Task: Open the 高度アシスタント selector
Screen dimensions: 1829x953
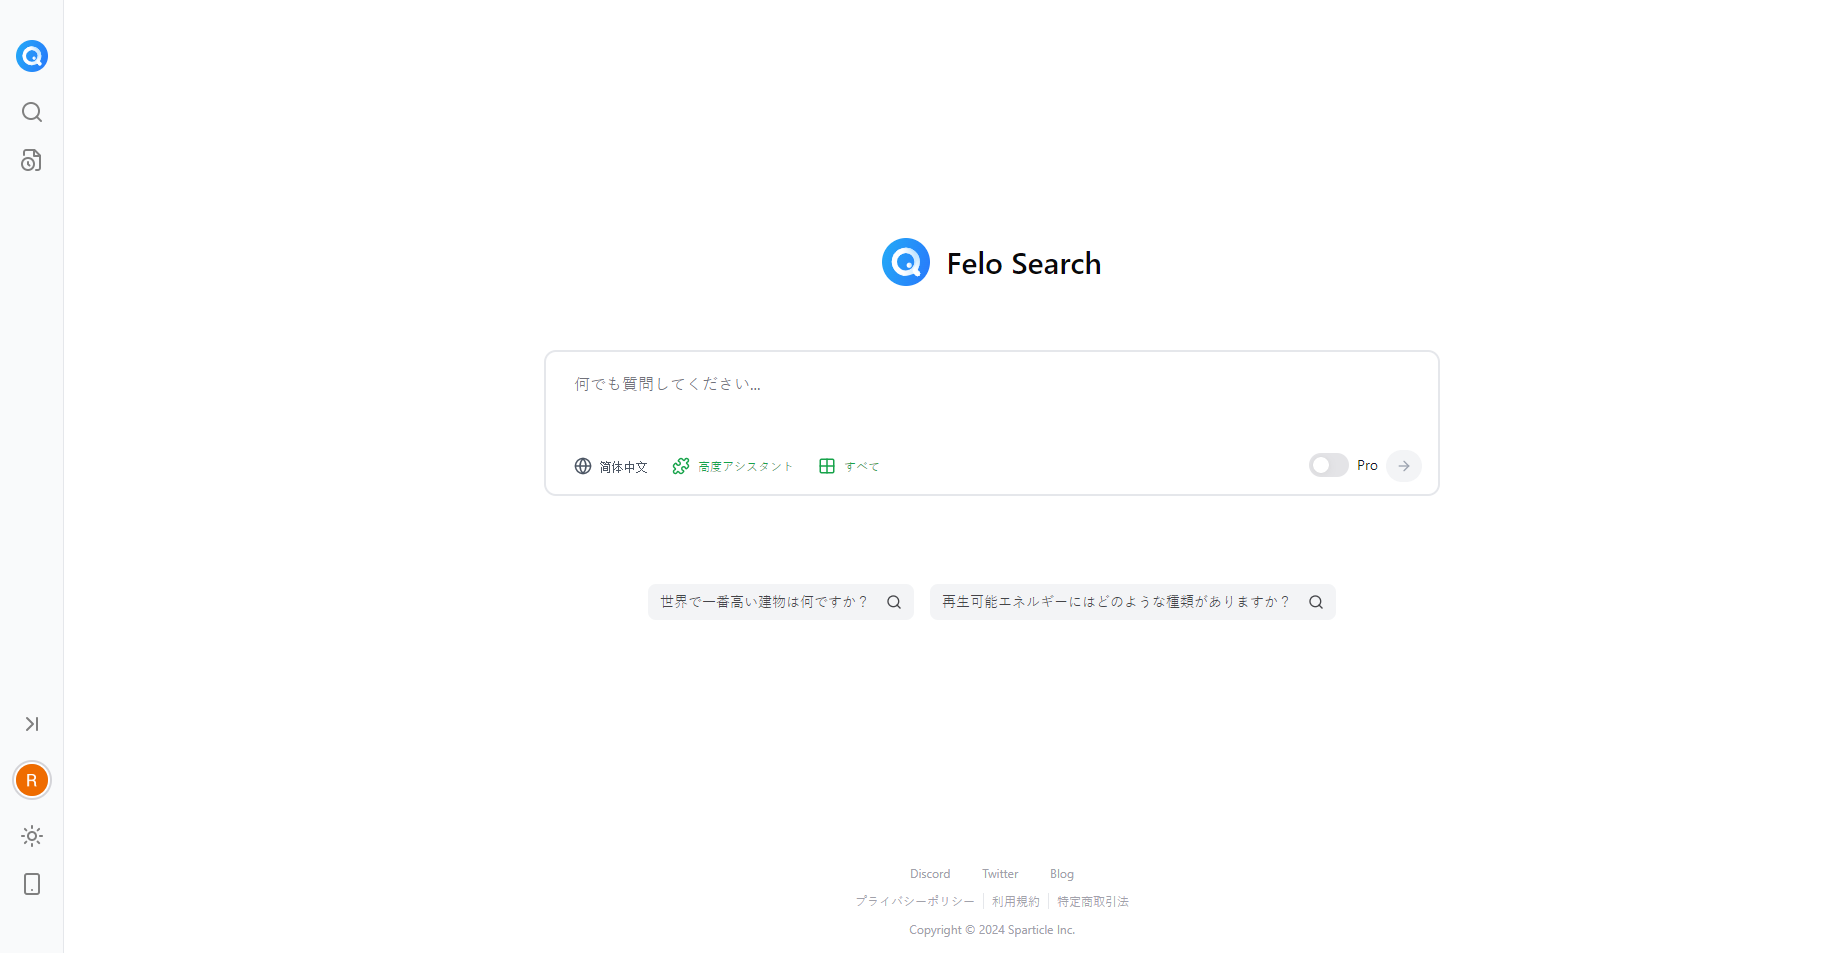Action: (x=733, y=466)
